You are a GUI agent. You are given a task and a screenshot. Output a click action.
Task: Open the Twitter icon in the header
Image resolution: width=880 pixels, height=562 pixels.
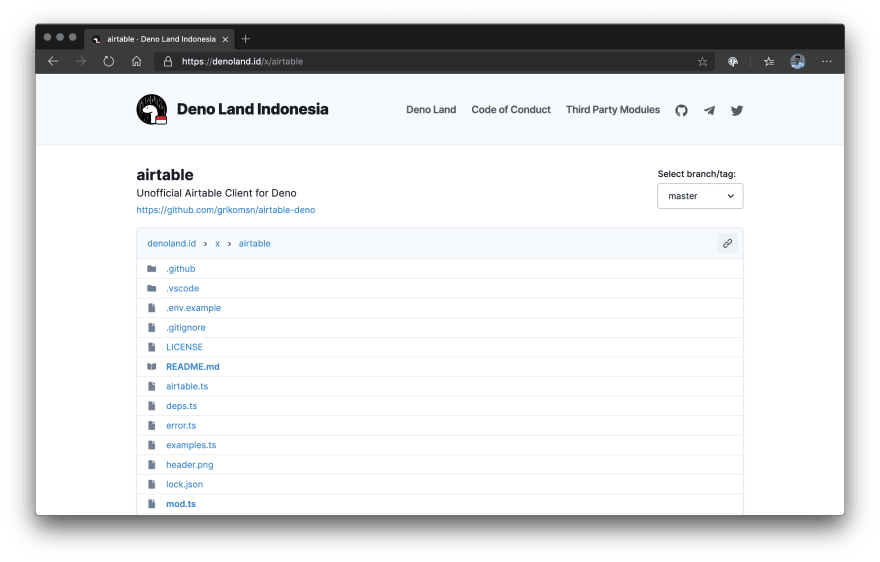[737, 111]
